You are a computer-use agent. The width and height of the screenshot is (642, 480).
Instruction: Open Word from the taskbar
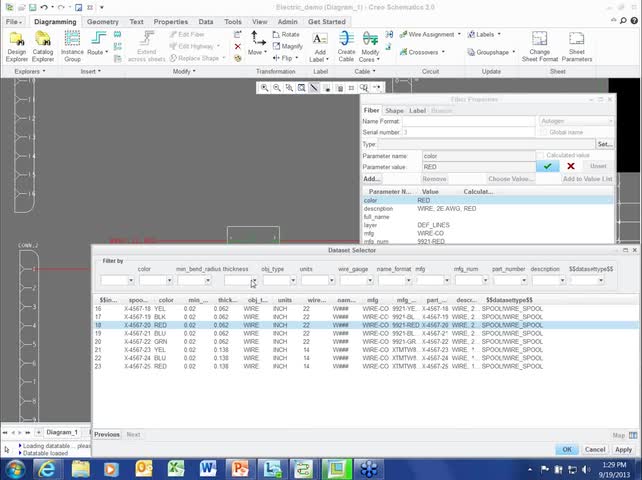[x=208, y=469]
